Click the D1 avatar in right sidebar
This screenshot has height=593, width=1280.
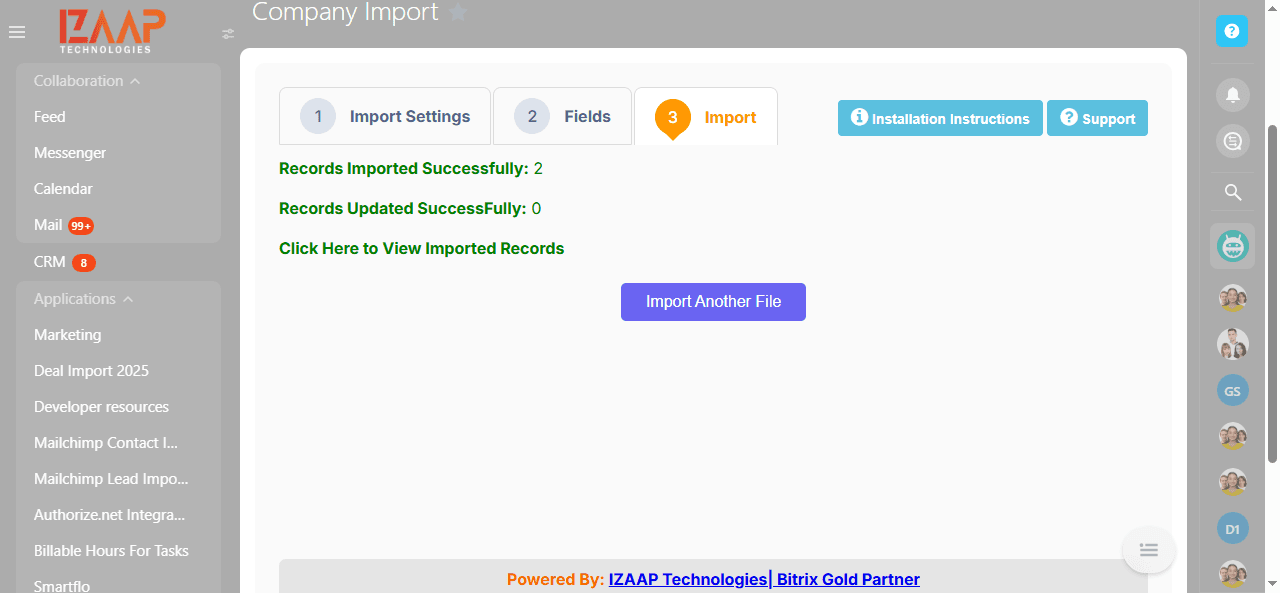pyautogui.click(x=1232, y=528)
